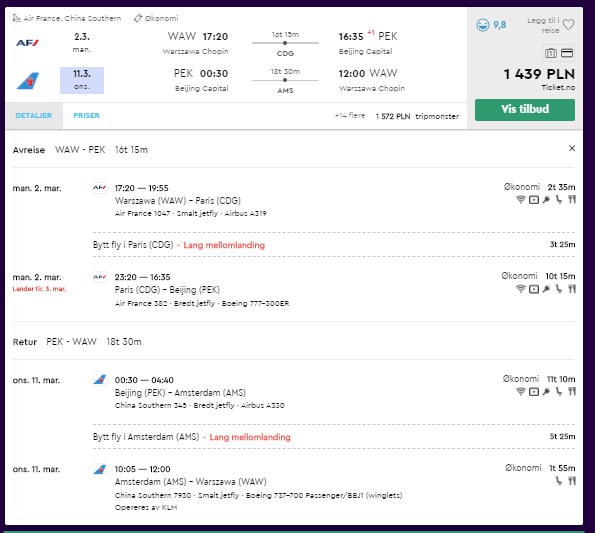Viewport: 595px width, 533px height.
Task: Click entertainment screen icon on Warszawa–Paris flight
Action: [534, 200]
